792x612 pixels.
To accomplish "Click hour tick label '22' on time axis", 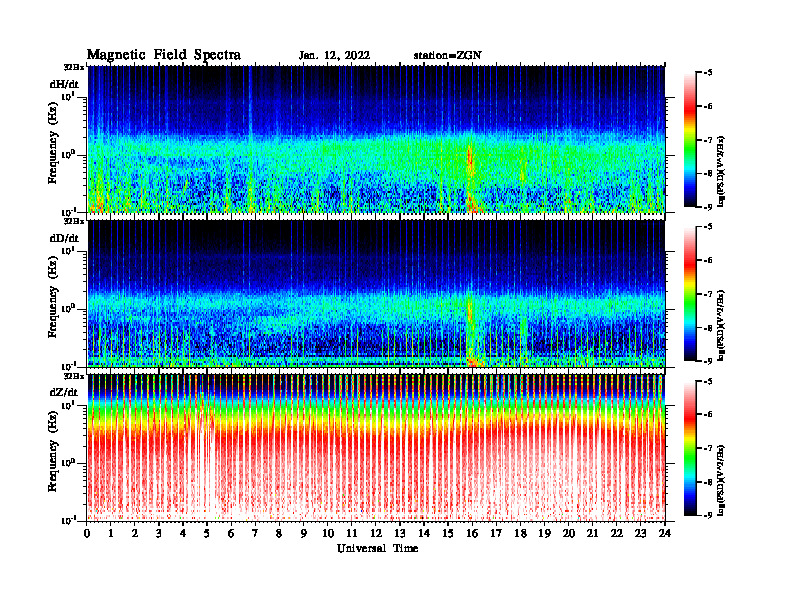I will pos(617,534).
